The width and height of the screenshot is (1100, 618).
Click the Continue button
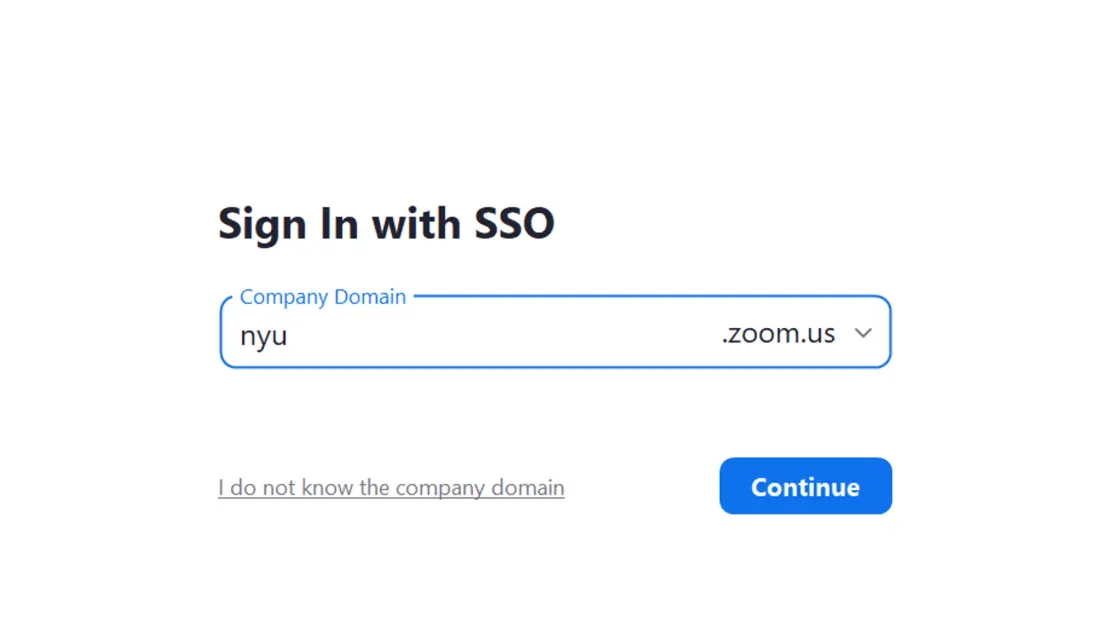[x=805, y=486]
